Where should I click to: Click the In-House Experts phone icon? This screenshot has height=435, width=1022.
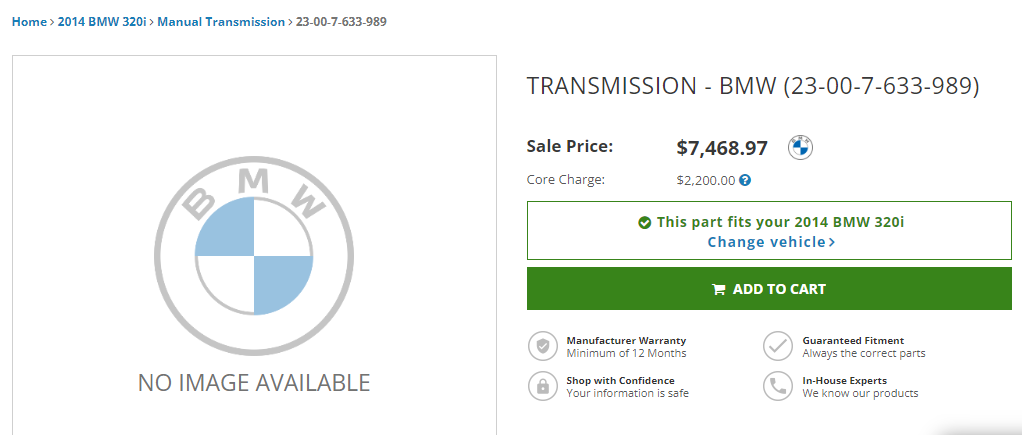click(777, 386)
